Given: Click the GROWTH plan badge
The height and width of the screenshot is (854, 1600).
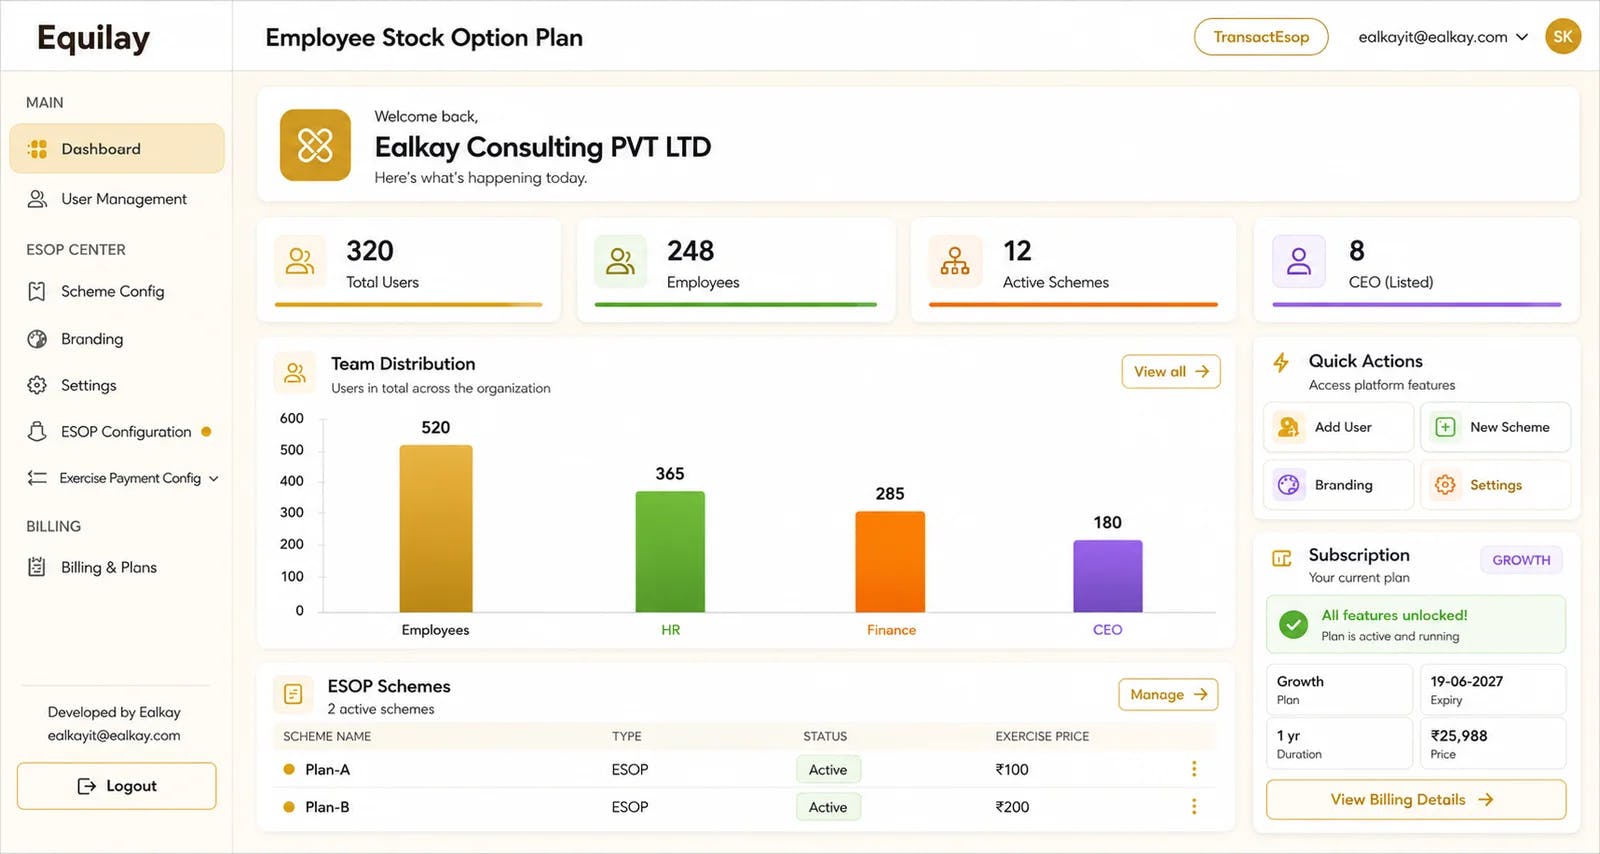Looking at the screenshot, I should pos(1521,560).
